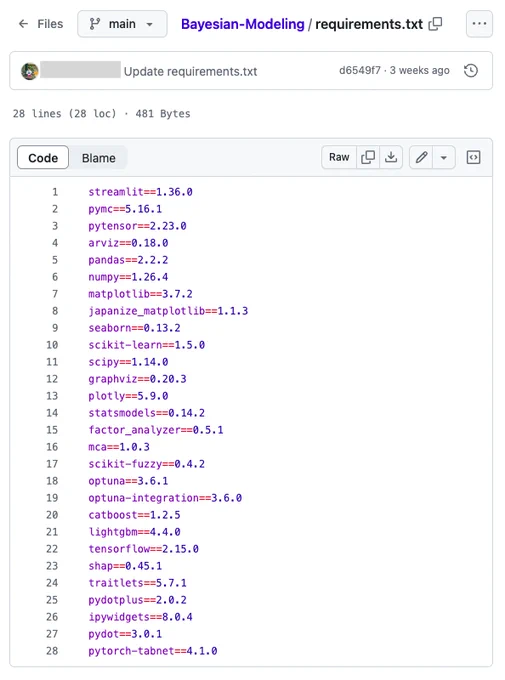Viewport: 505px width, 680px height.
Task: Go back to Files with the arrow icon
Action: [23, 24]
